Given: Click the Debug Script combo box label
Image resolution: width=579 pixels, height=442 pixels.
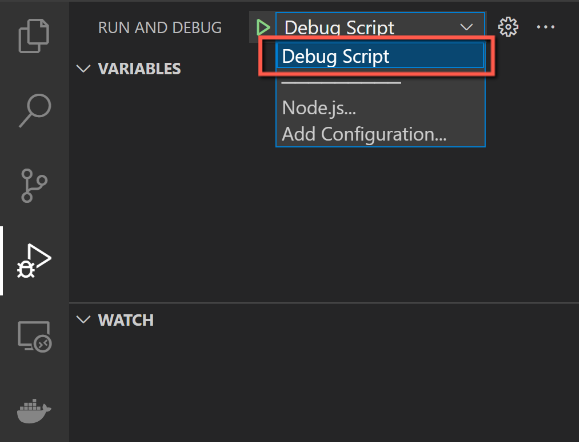Looking at the screenshot, I should click(339, 27).
